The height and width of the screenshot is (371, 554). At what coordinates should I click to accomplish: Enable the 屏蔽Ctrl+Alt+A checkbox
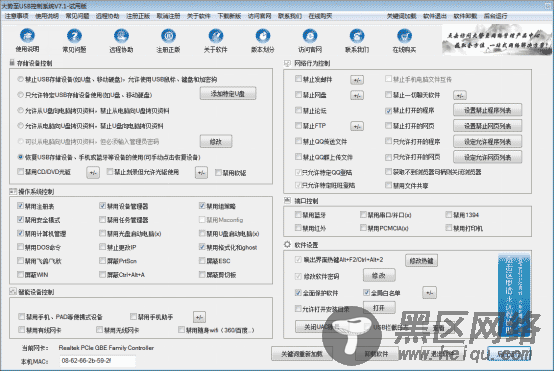point(102,275)
